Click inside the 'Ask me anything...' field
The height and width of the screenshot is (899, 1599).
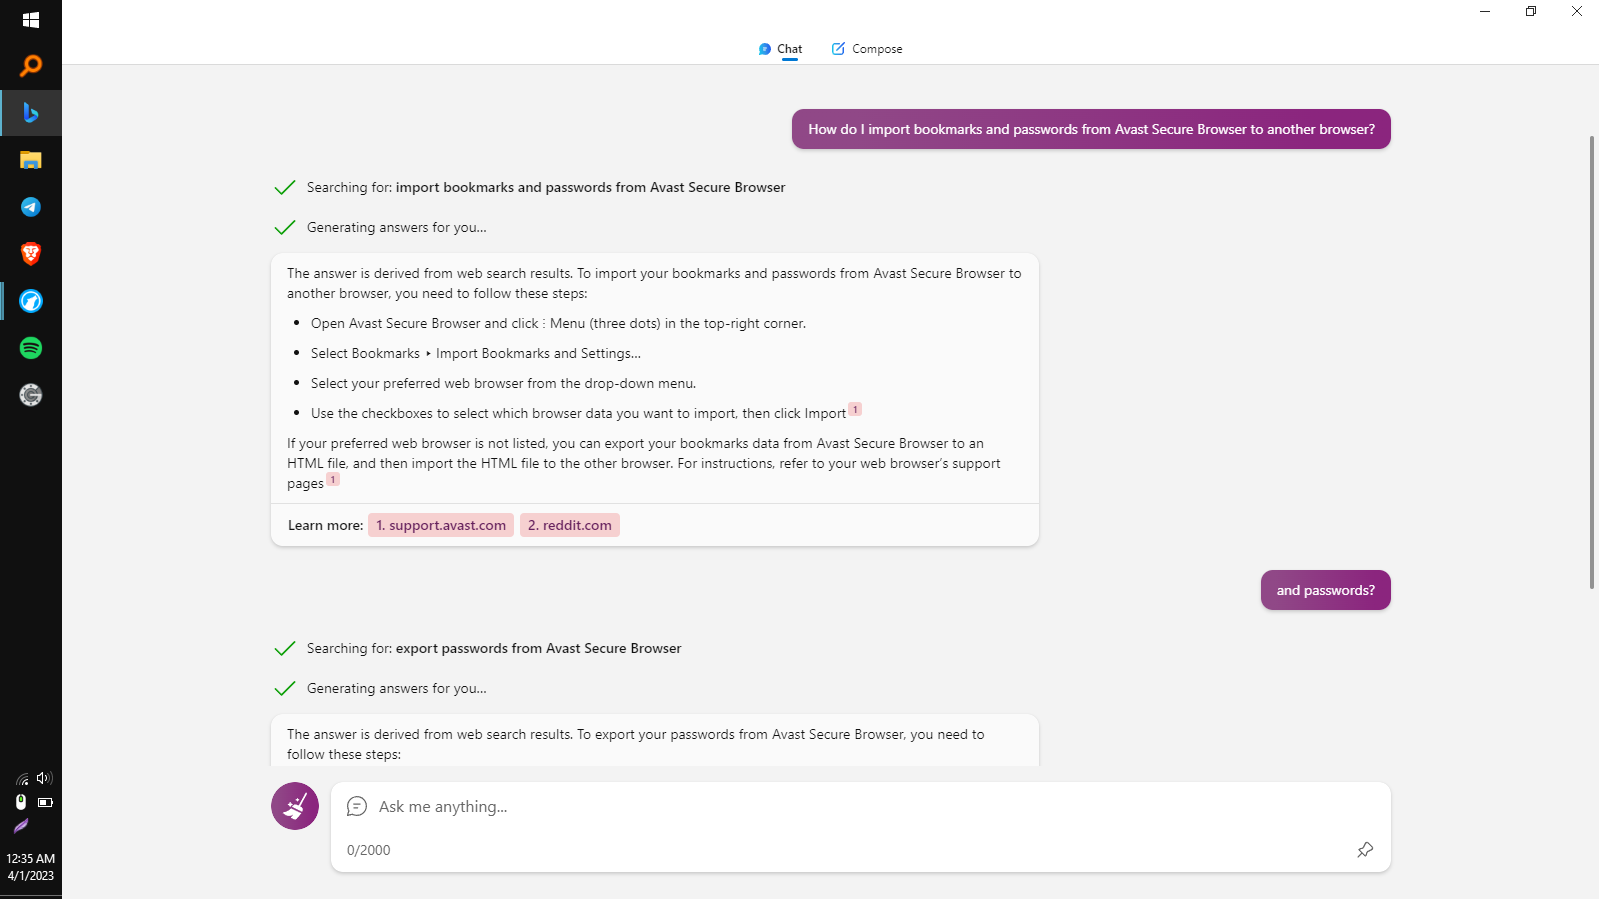tap(861, 807)
